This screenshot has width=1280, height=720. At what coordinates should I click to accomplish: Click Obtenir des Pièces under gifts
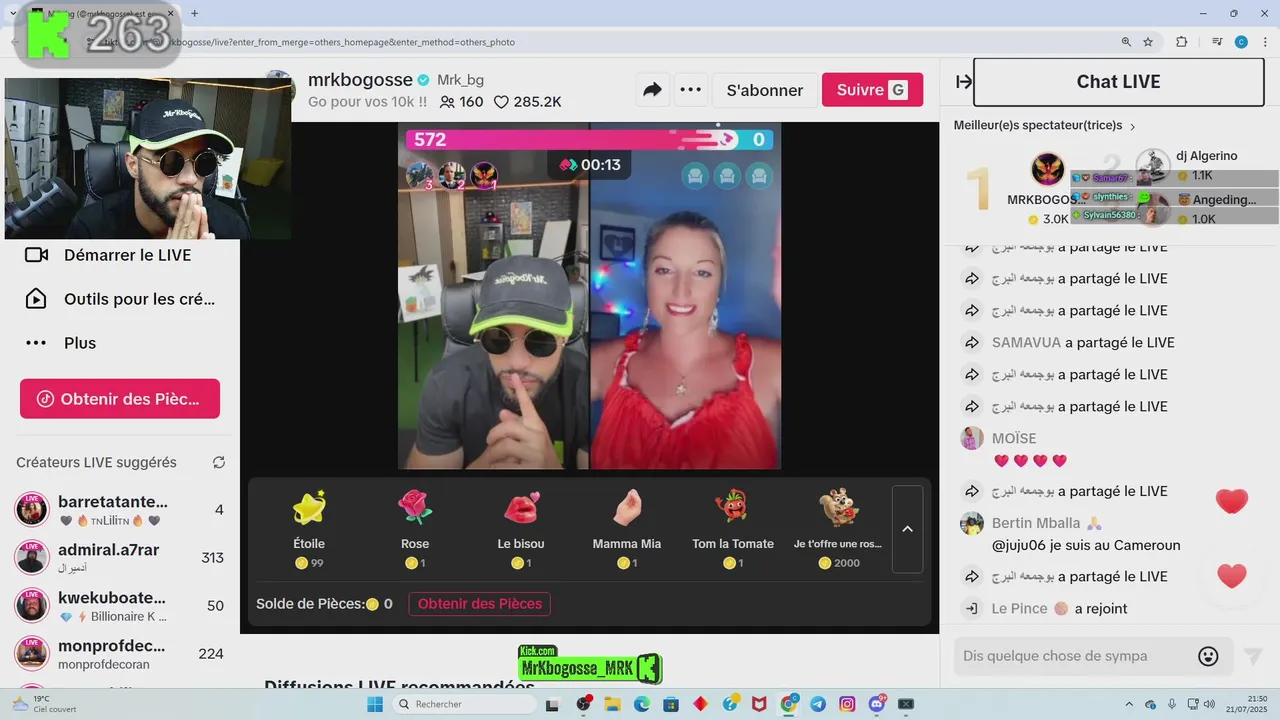coord(480,604)
